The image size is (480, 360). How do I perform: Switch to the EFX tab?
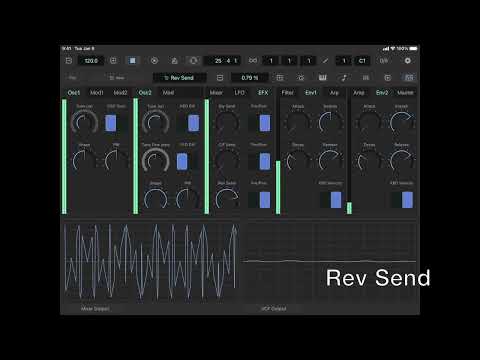[x=263, y=93]
